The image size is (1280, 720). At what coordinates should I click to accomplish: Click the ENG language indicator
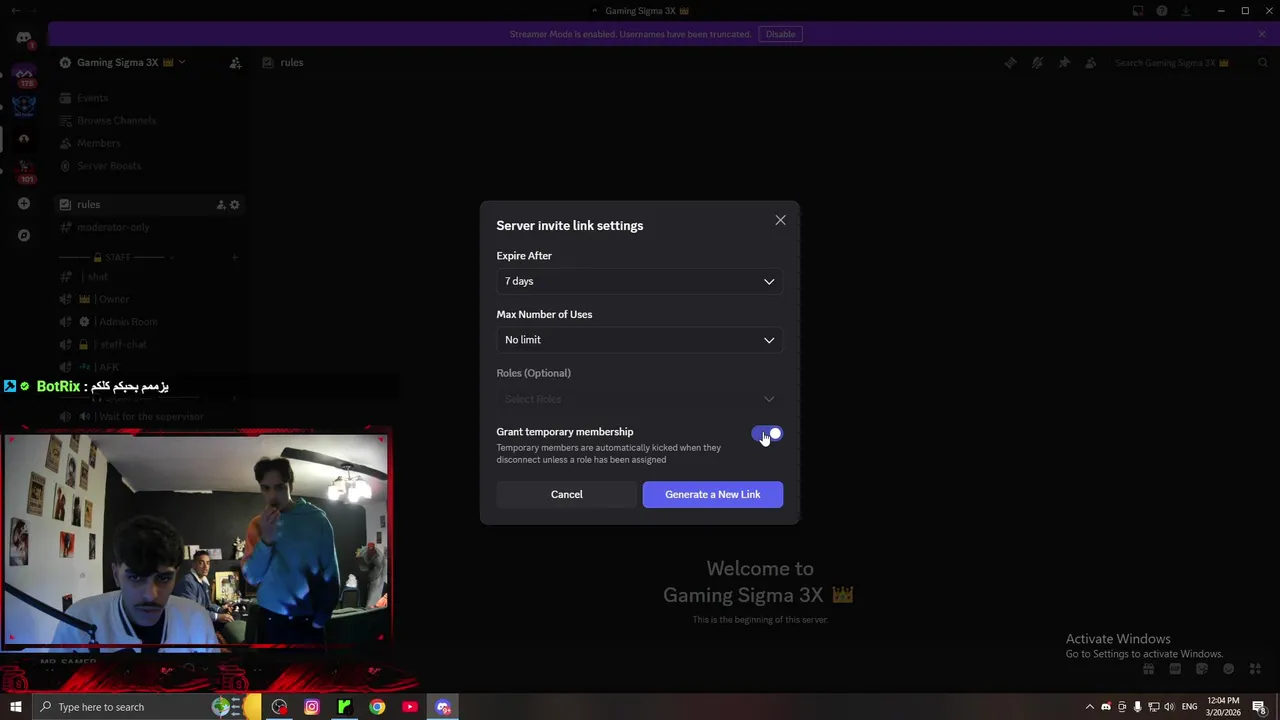click(x=1189, y=707)
